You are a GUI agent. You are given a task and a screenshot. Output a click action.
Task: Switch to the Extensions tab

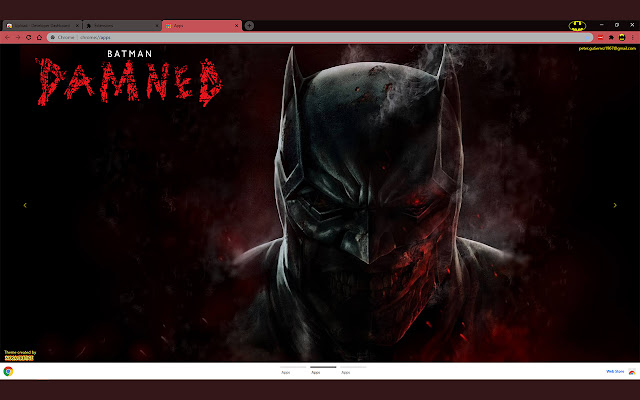click(x=122, y=25)
